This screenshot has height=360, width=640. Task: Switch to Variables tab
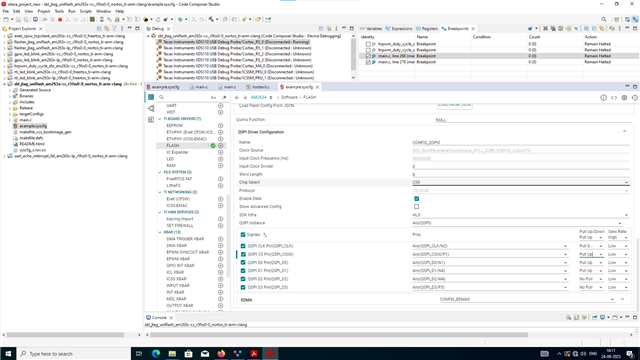click(x=371, y=29)
